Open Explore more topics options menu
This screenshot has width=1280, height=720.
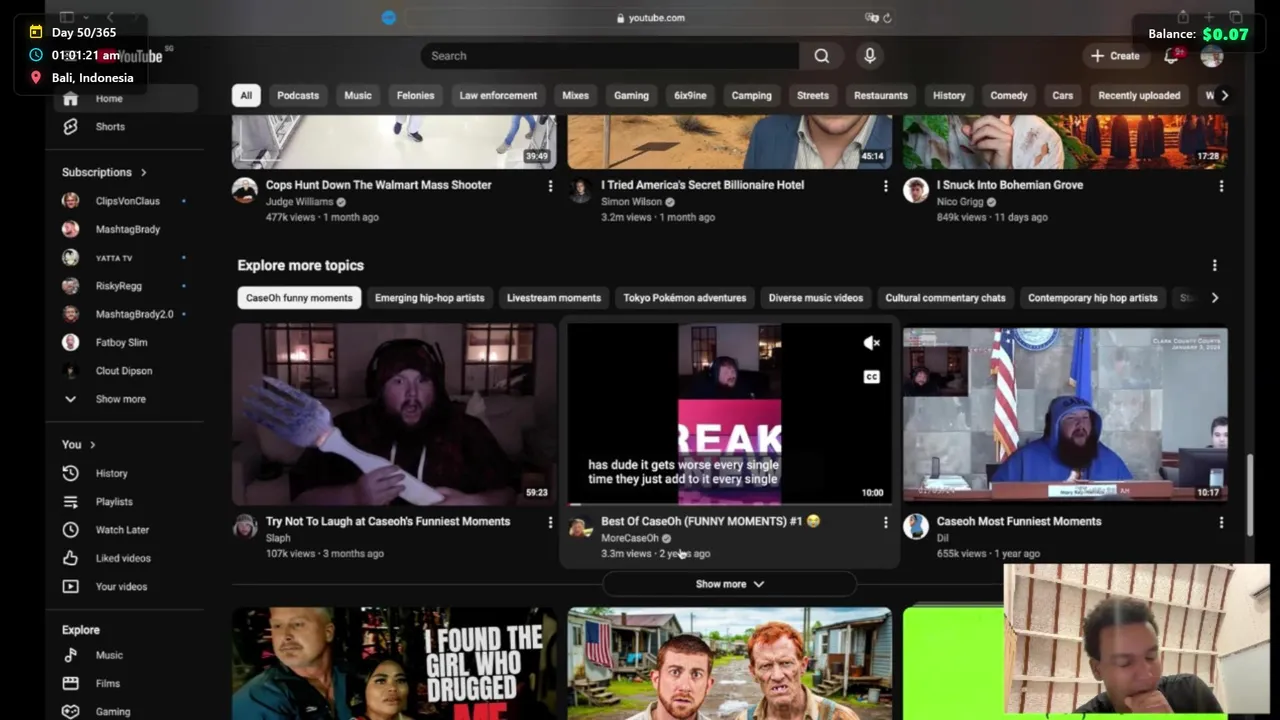tap(1214, 265)
